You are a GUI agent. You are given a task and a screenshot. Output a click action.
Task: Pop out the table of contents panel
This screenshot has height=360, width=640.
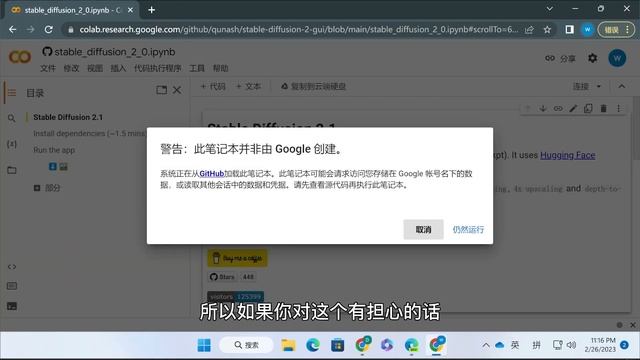tap(162, 90)
